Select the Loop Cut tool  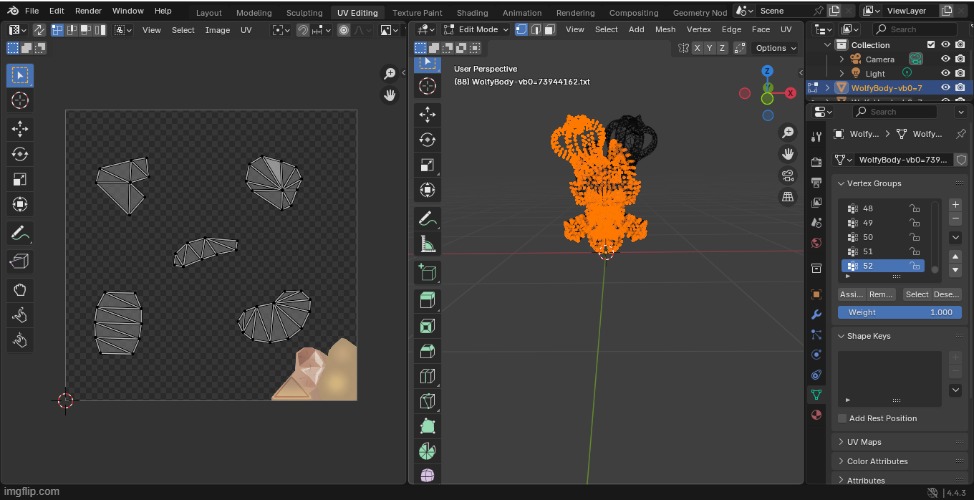click(427, 376)
